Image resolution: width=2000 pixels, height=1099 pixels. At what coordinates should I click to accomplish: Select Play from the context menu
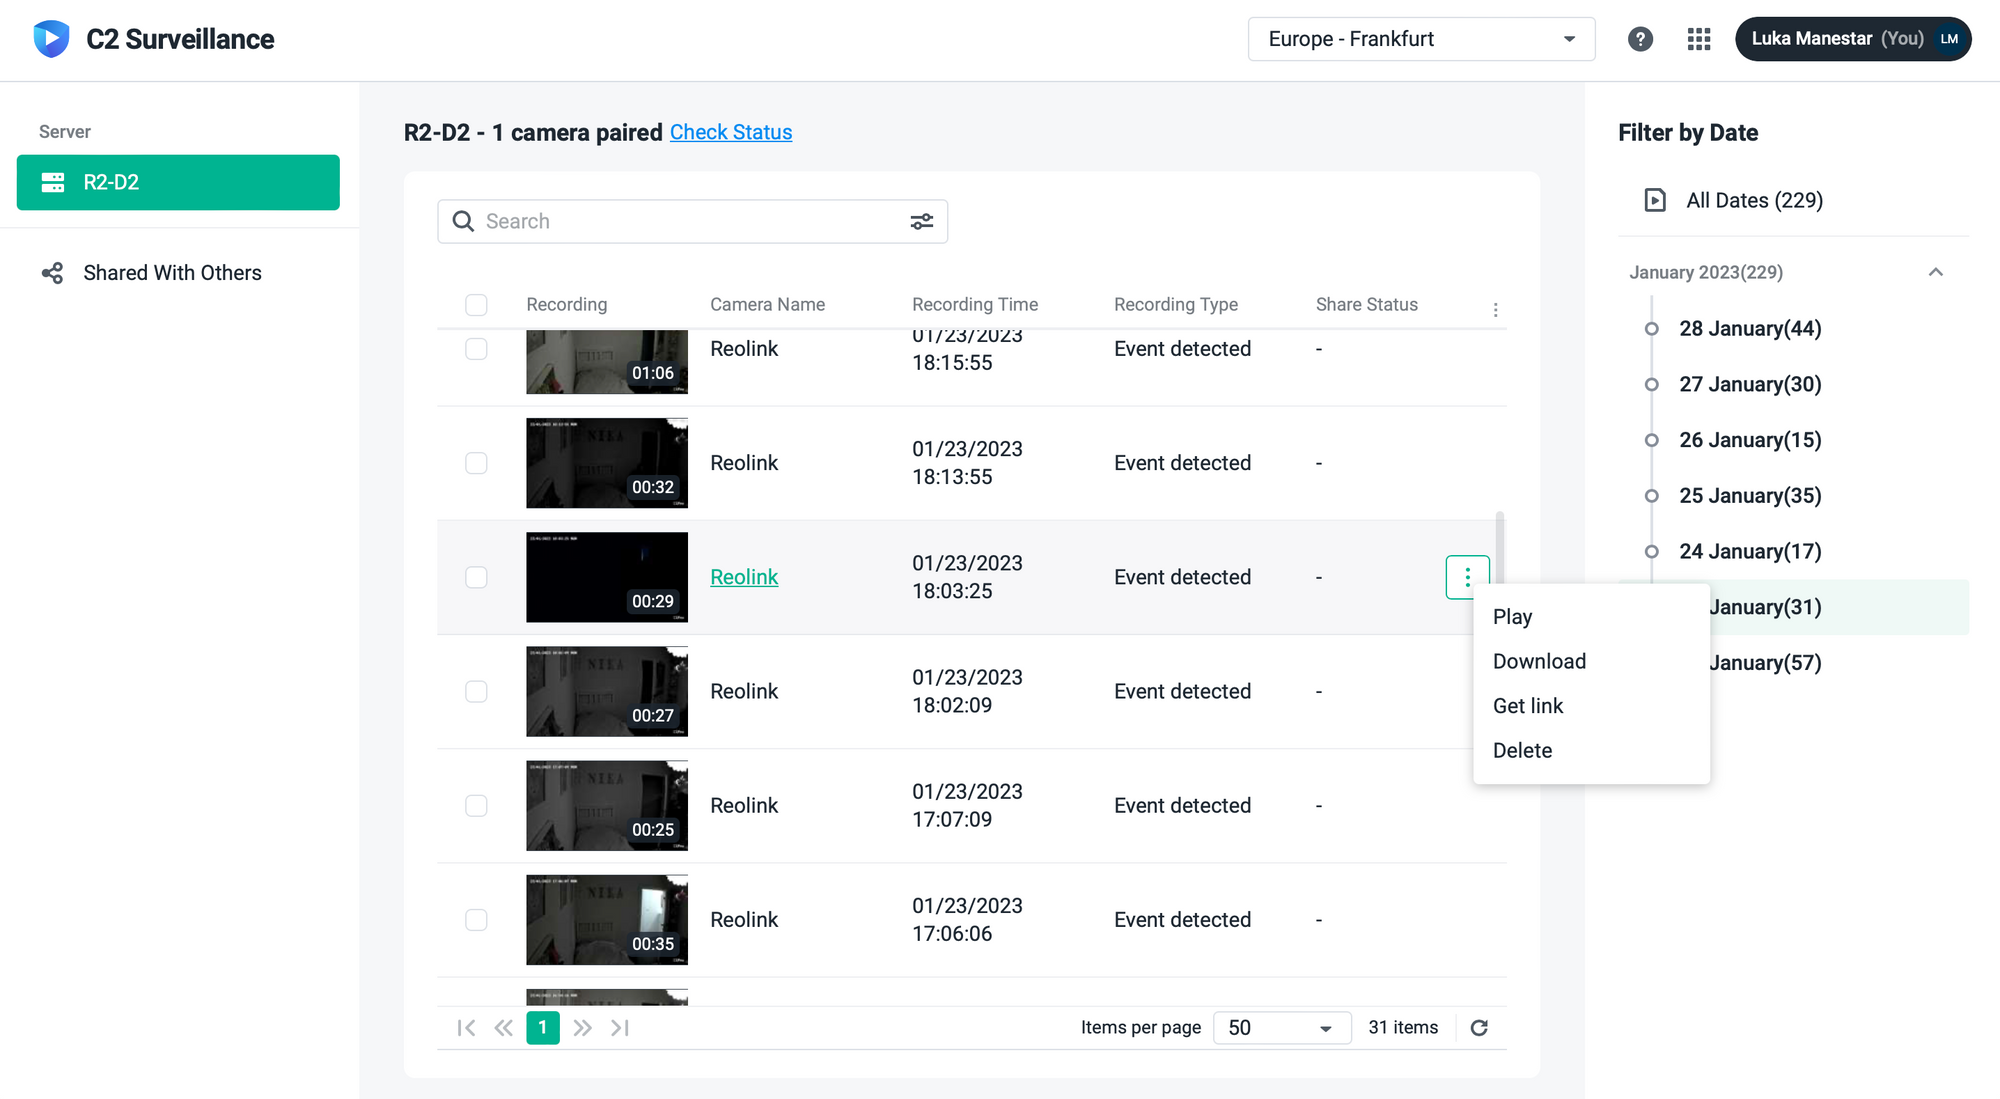point(1591,617)
